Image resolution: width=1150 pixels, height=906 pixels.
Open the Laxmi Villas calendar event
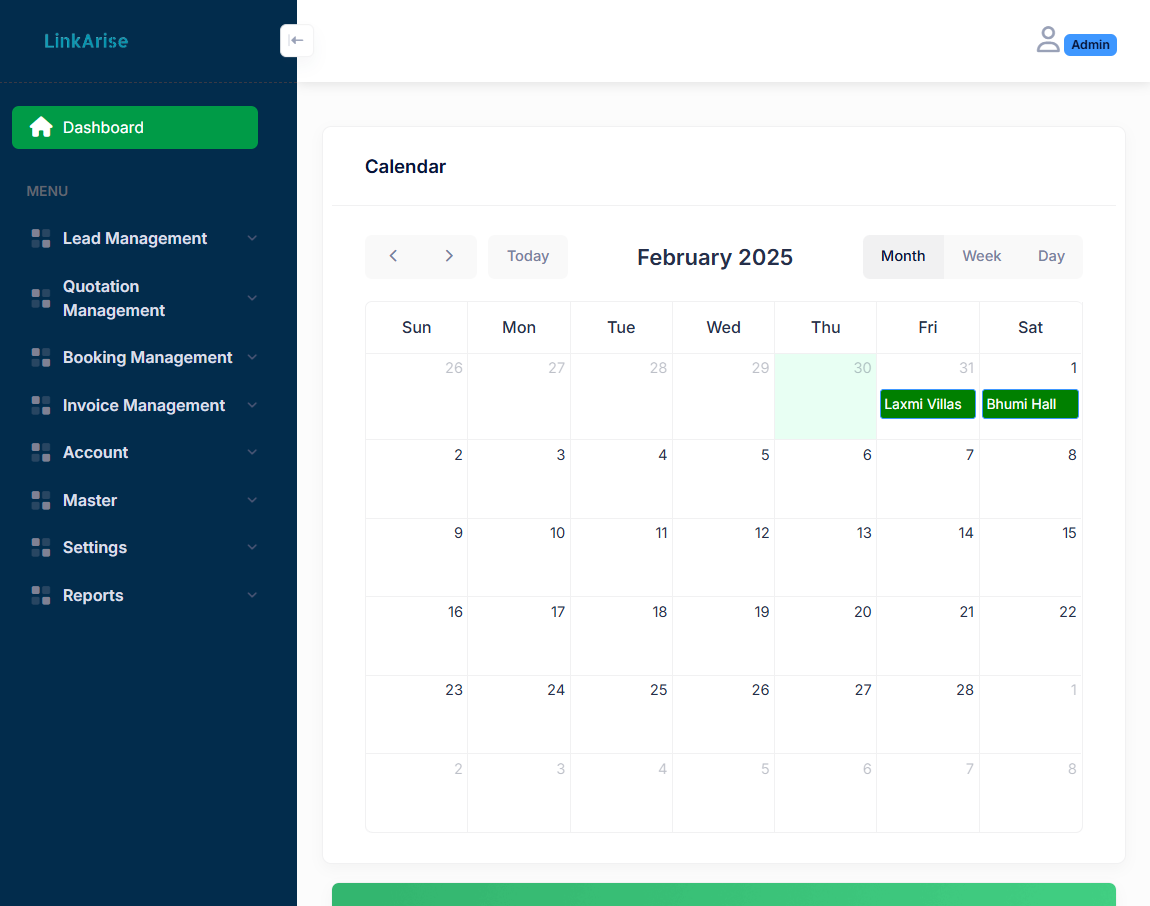(x=927, y=404)
